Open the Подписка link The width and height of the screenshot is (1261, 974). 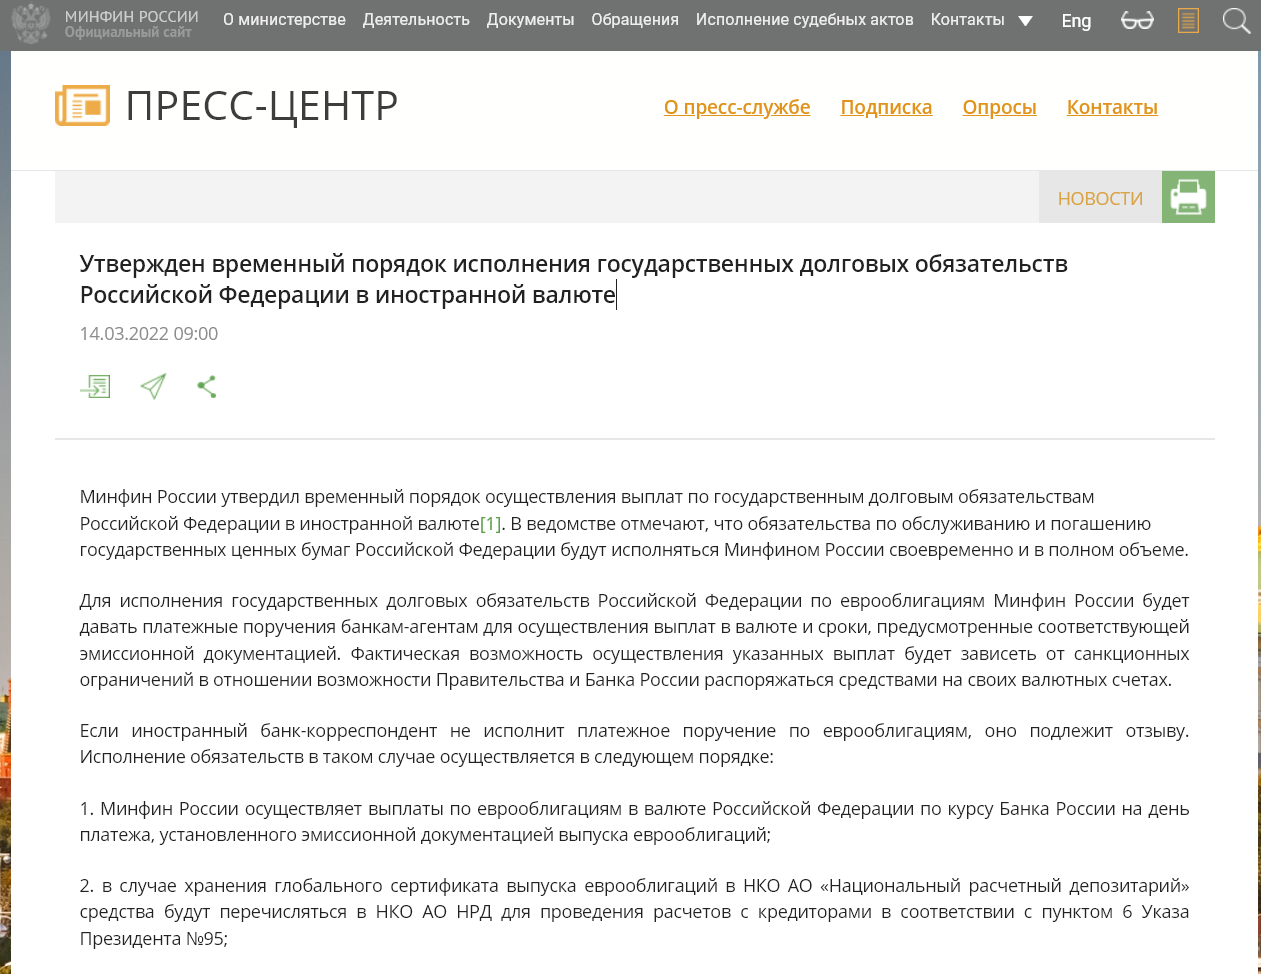[886, 107]
